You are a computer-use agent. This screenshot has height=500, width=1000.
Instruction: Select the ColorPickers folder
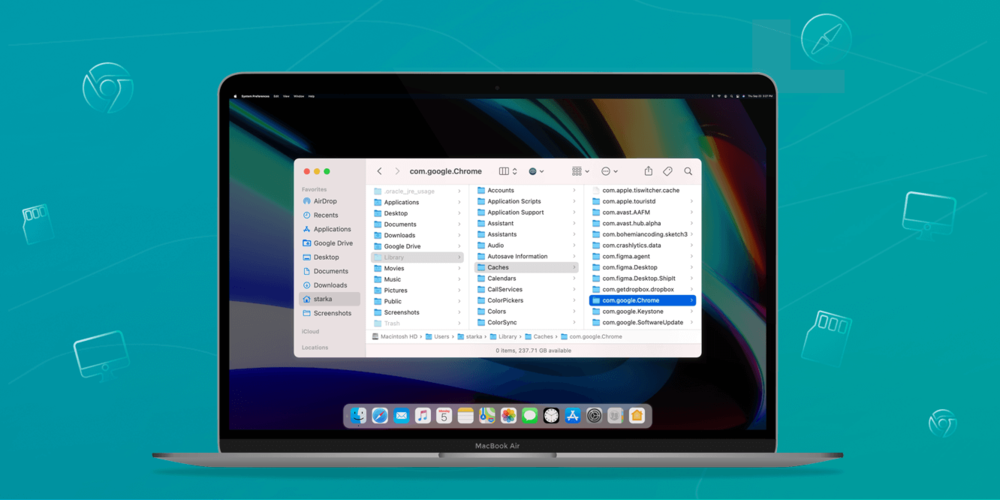527,300
